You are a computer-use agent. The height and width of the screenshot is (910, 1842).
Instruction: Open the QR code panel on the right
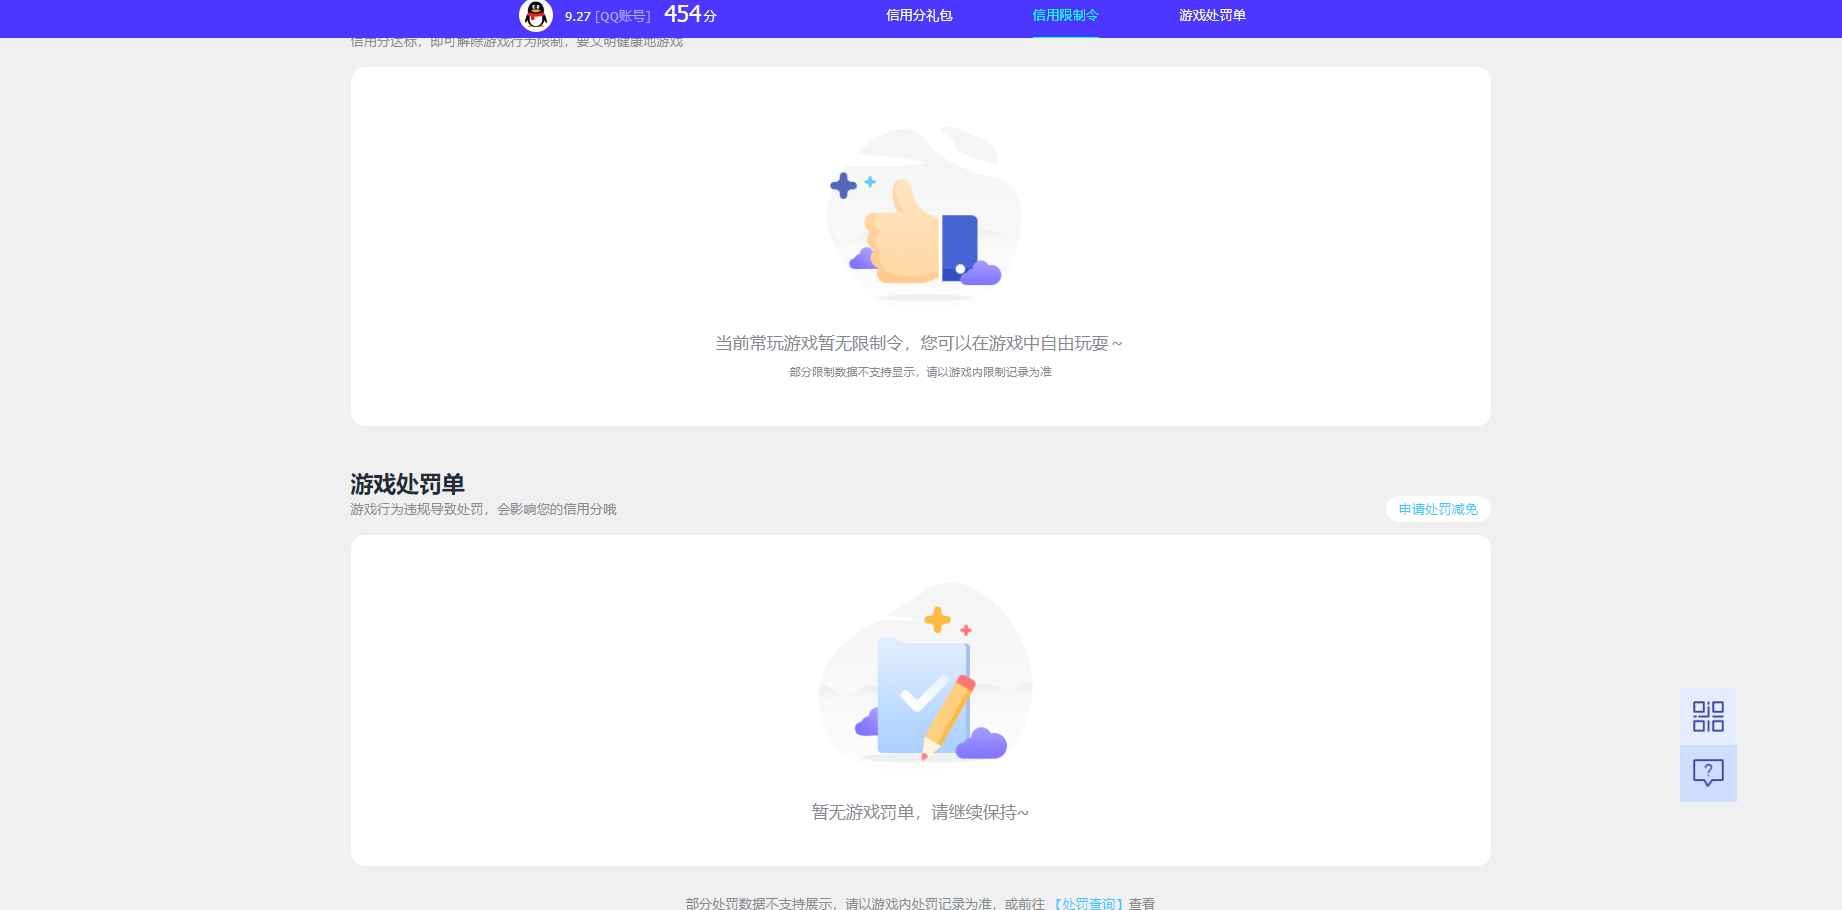[x=1708, y=717]
